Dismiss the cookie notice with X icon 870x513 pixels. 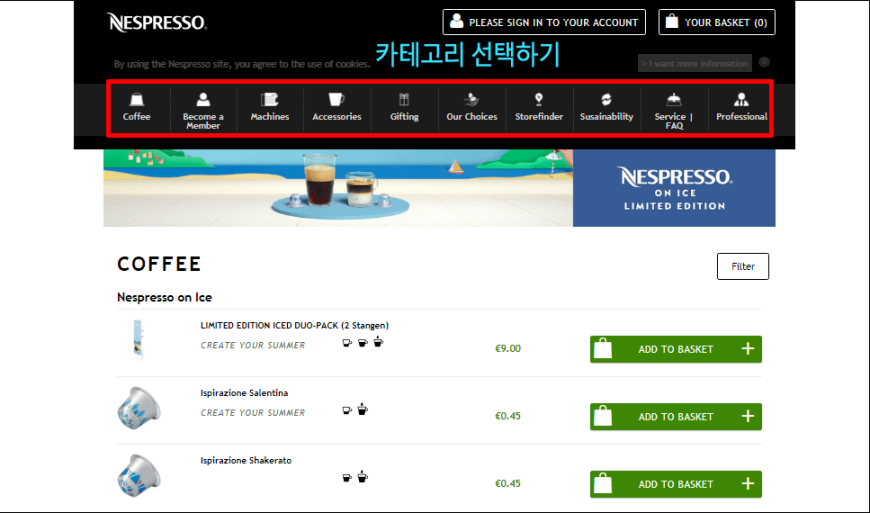pyautogui.click(x=764, y=62)
